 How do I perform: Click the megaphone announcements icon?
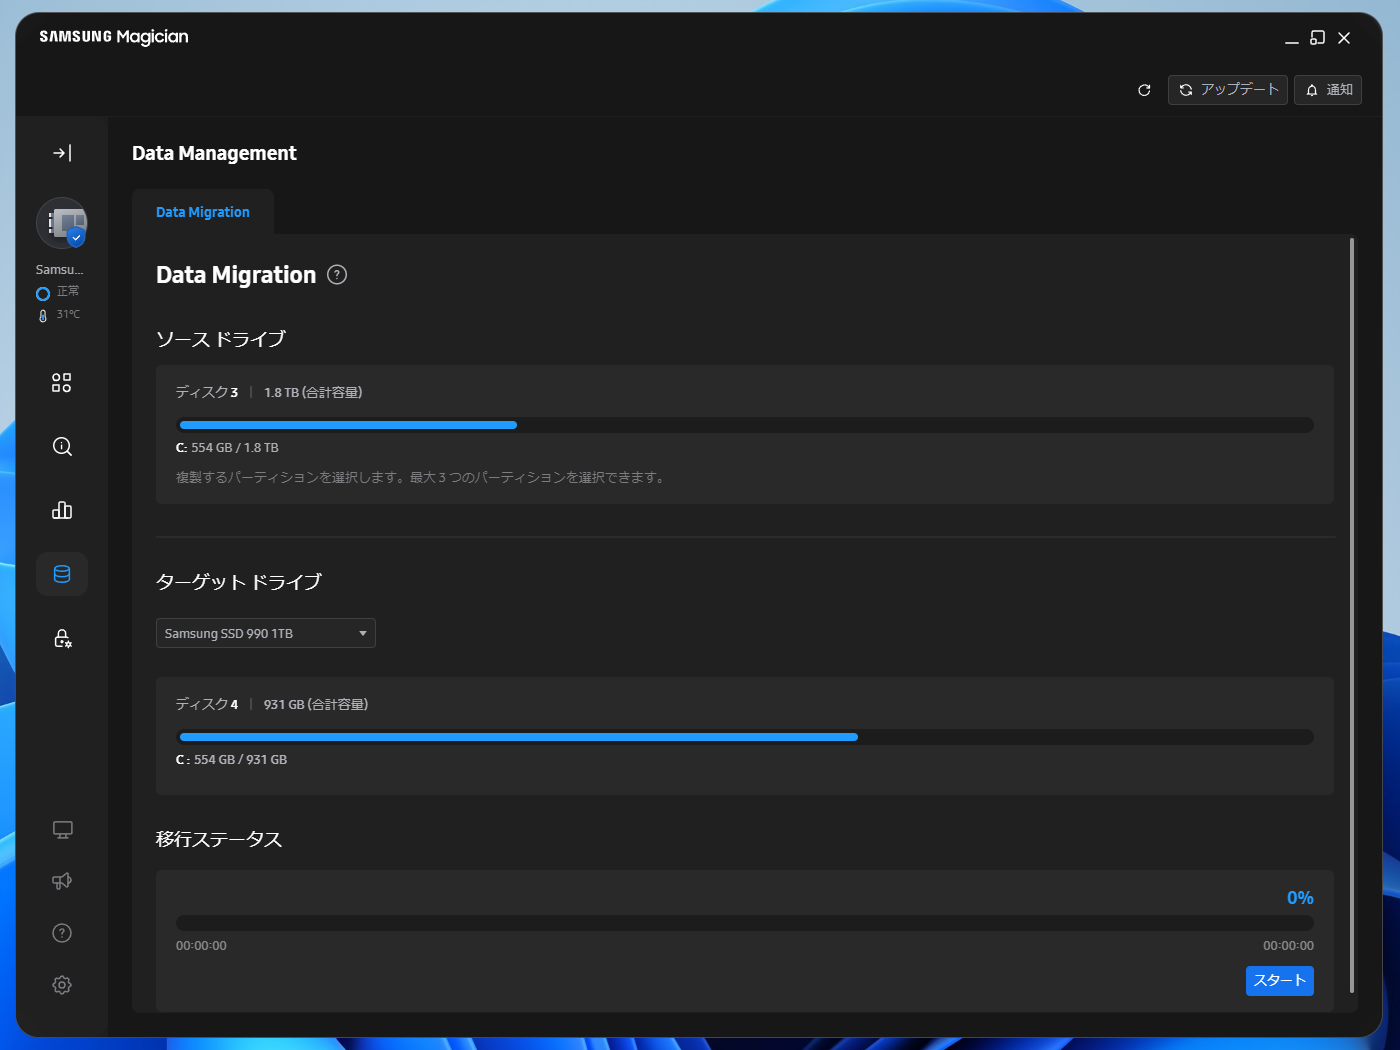coord(62,881)
